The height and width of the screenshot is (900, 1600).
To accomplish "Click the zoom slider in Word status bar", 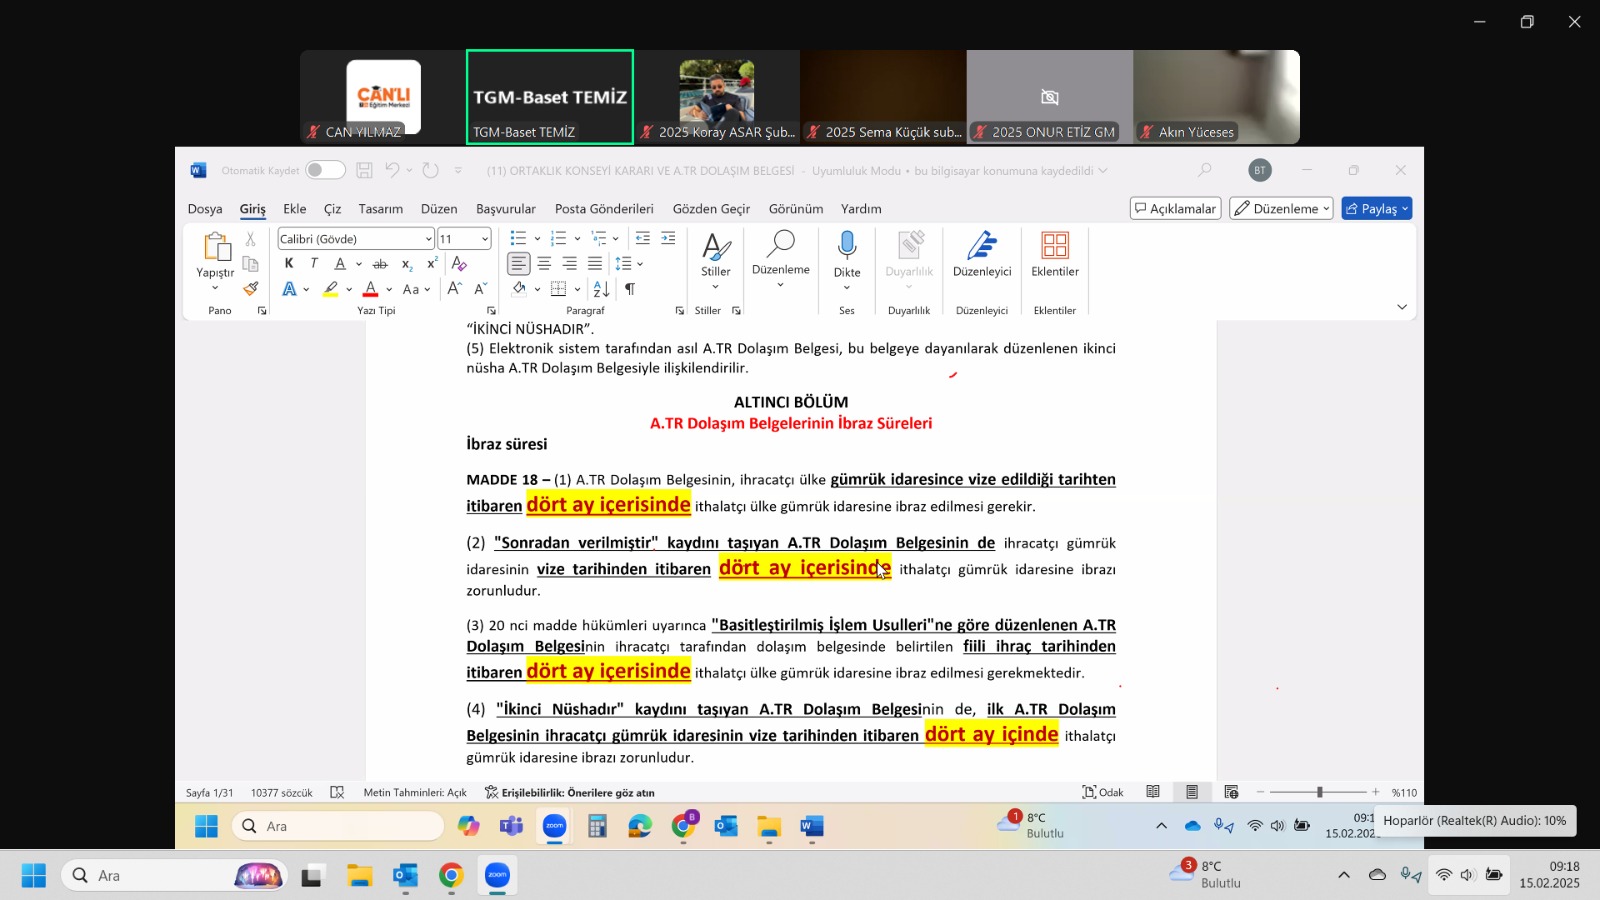I will click(1319, 792).
